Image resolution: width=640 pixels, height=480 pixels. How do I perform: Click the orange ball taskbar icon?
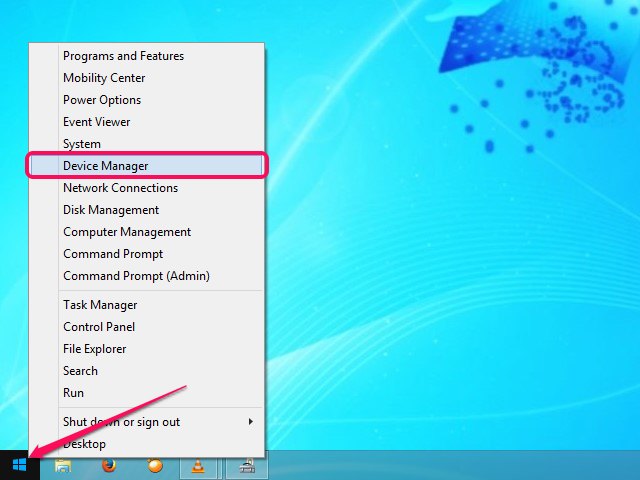[x=154, y=466]
